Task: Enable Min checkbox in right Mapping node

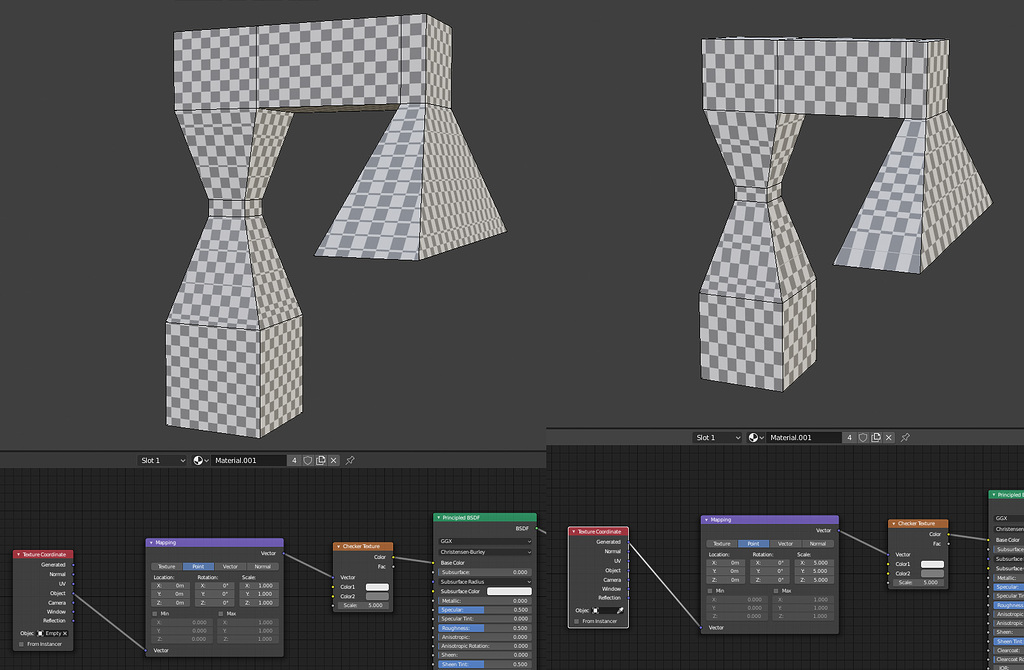Action: coord(710,591)
